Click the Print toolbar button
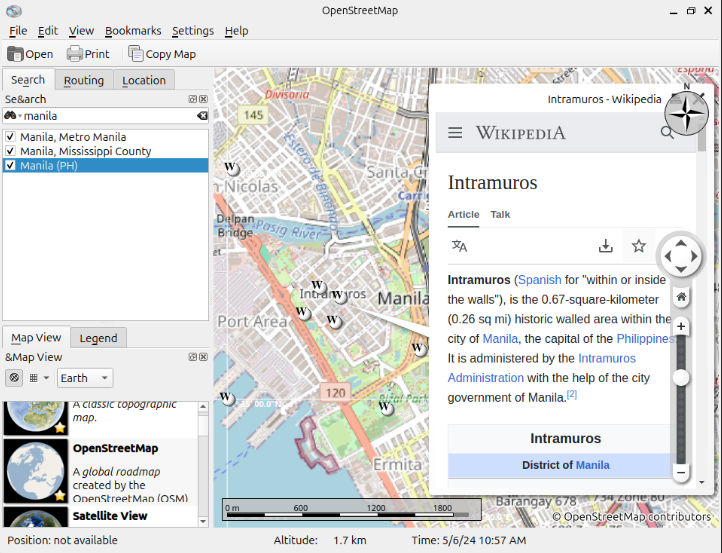The height and width of the screenshot is (553, 722). tap(88, 54)
